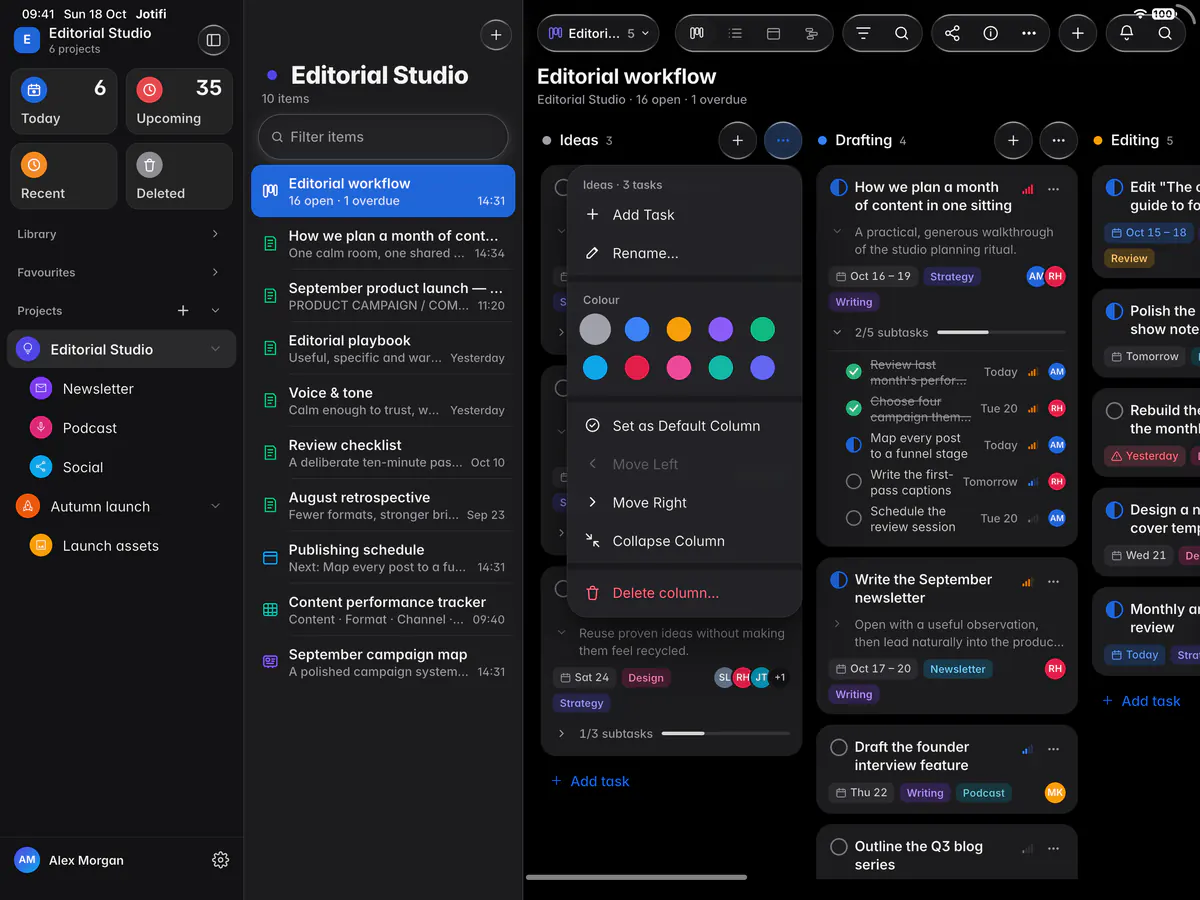The image size is (1200, 900).
Task: Open the toolbar more options ellipsis beside info
Action: pos(1028,33)
